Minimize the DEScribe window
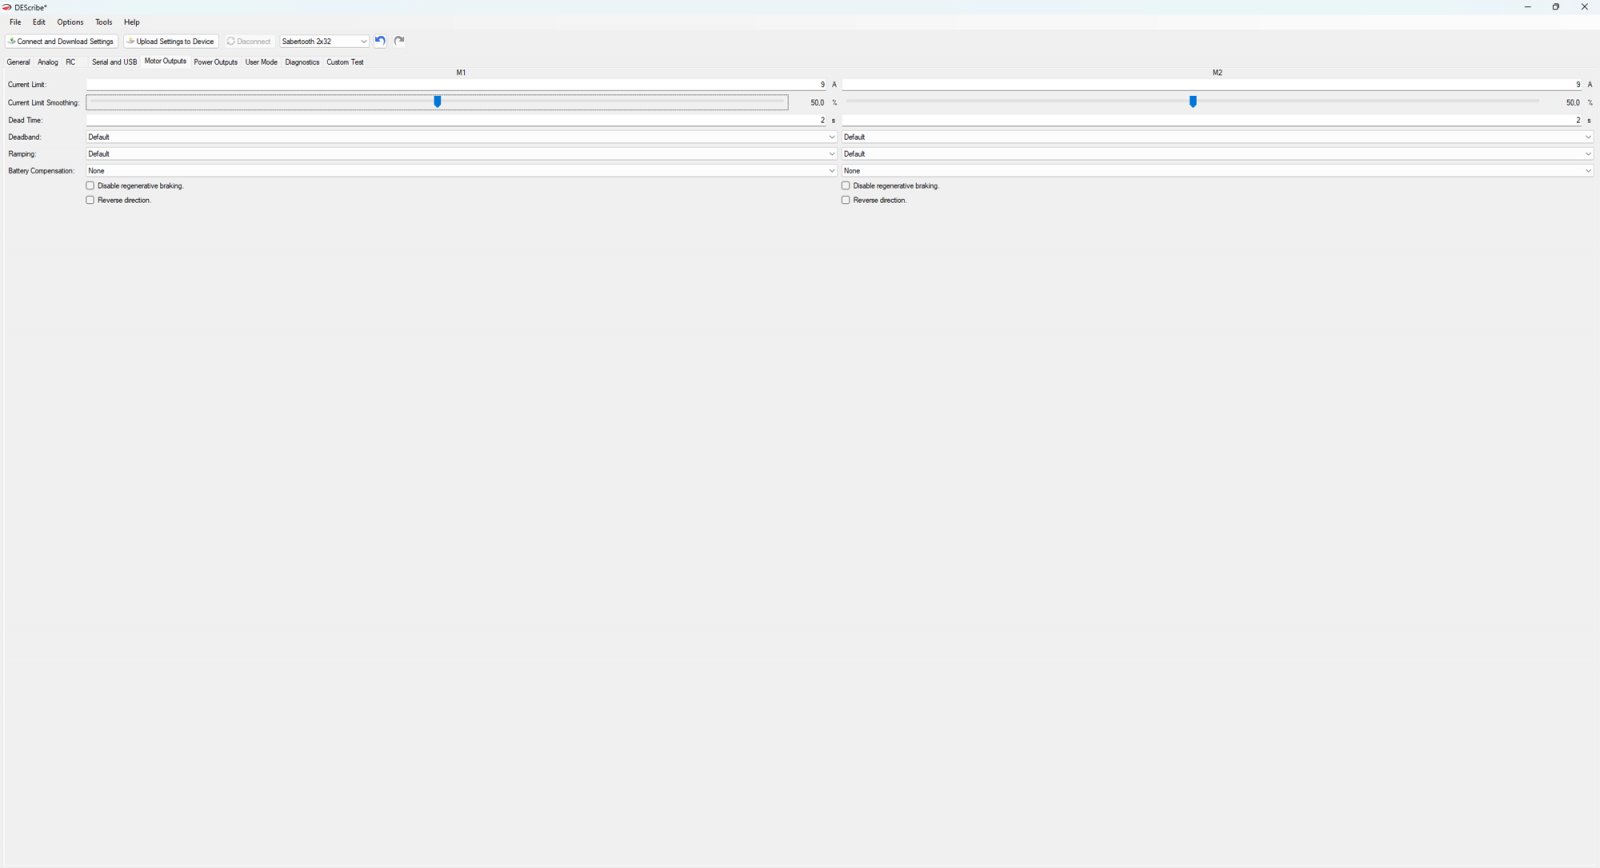 click(x=1527, y=7)
